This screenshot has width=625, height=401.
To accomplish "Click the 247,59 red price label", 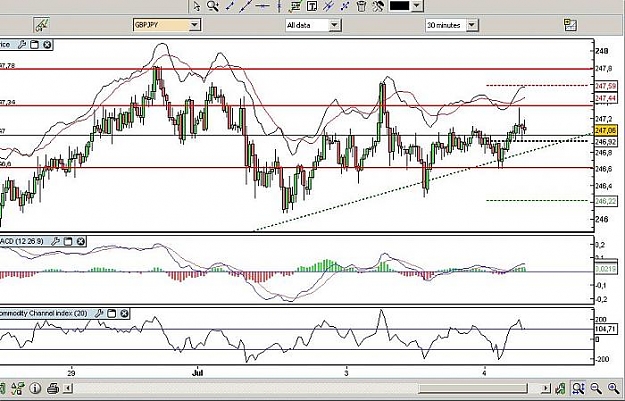I will [x=606, y=86].
